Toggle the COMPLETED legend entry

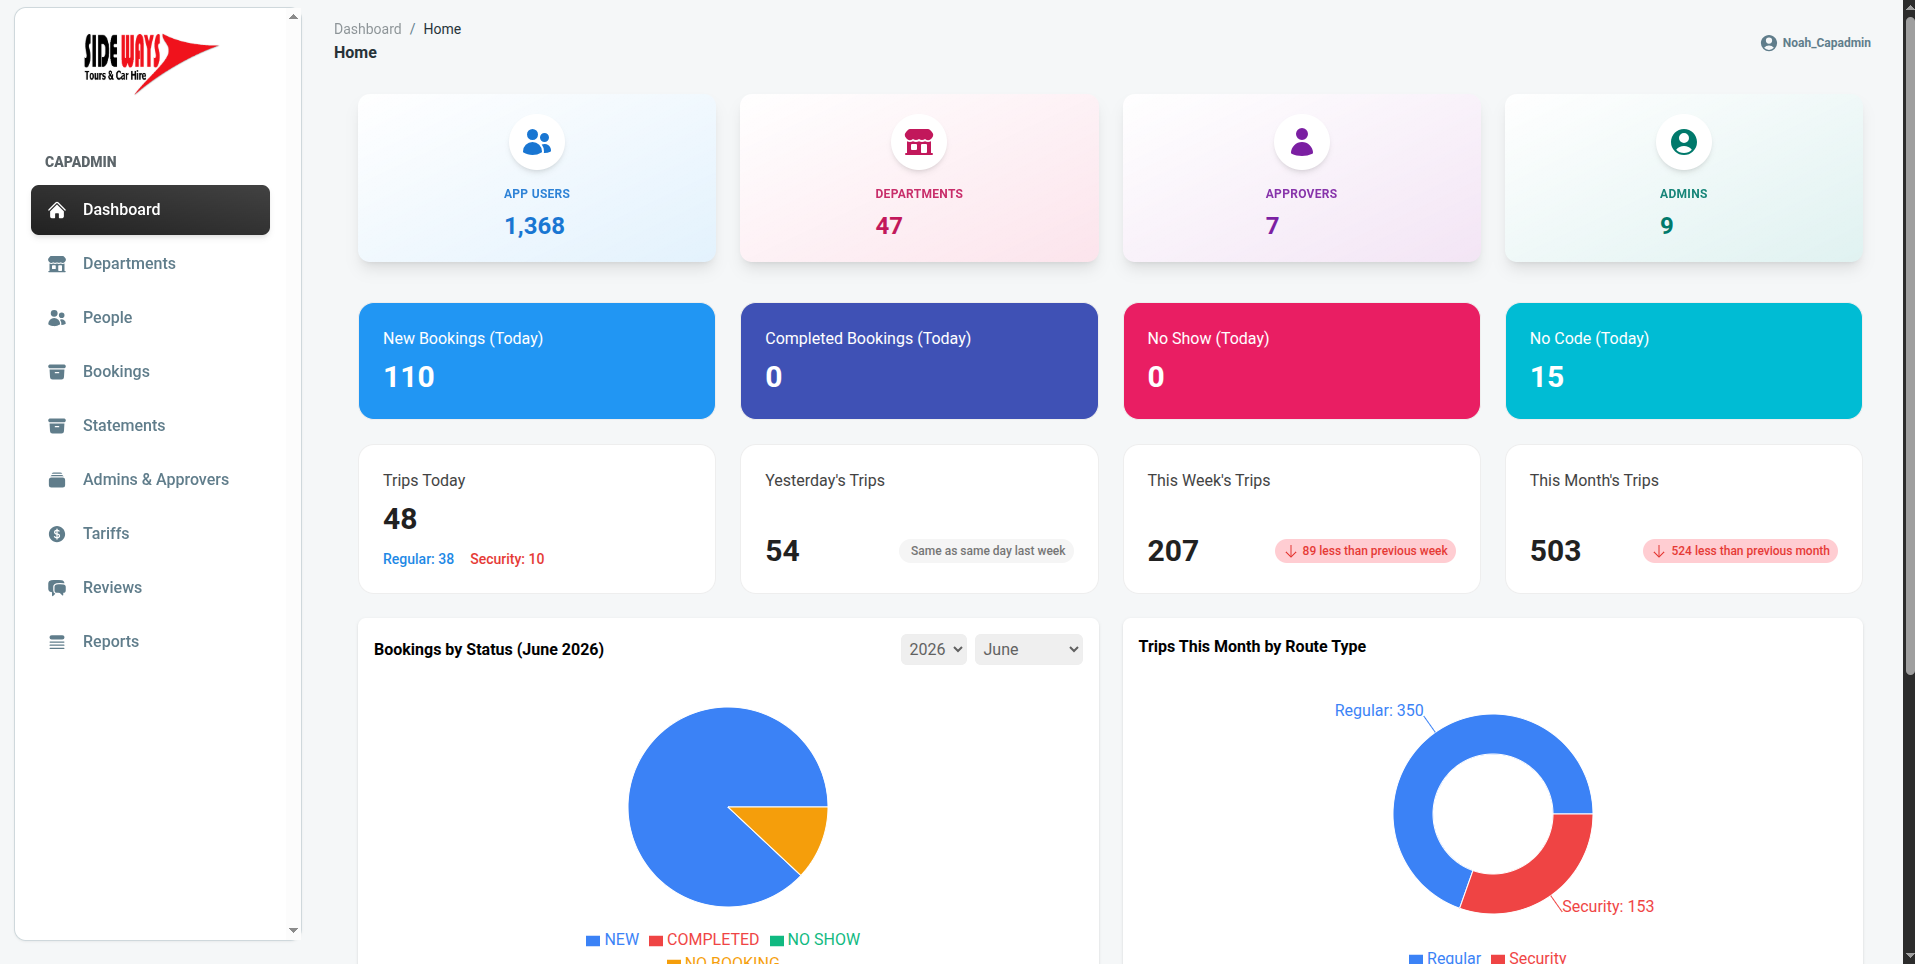[704, 940]
